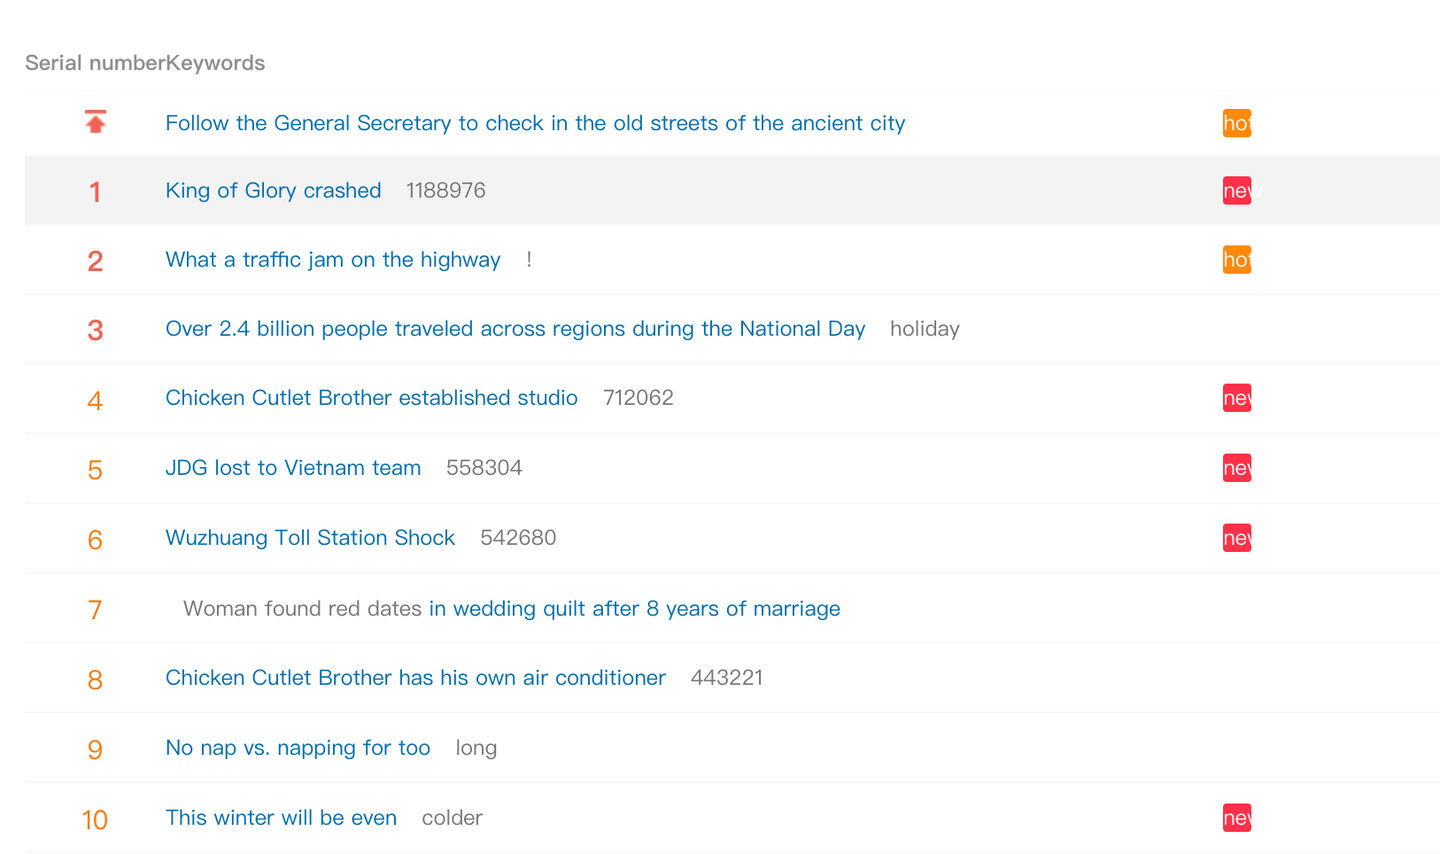Click the new badge on the colder winter topic
The height and width of the screenshot is (854, 1440).
pos(1236,818)
